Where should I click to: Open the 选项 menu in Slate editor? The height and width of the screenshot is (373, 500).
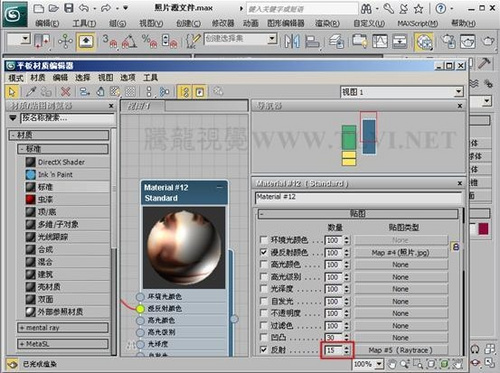tap(128, 78)
